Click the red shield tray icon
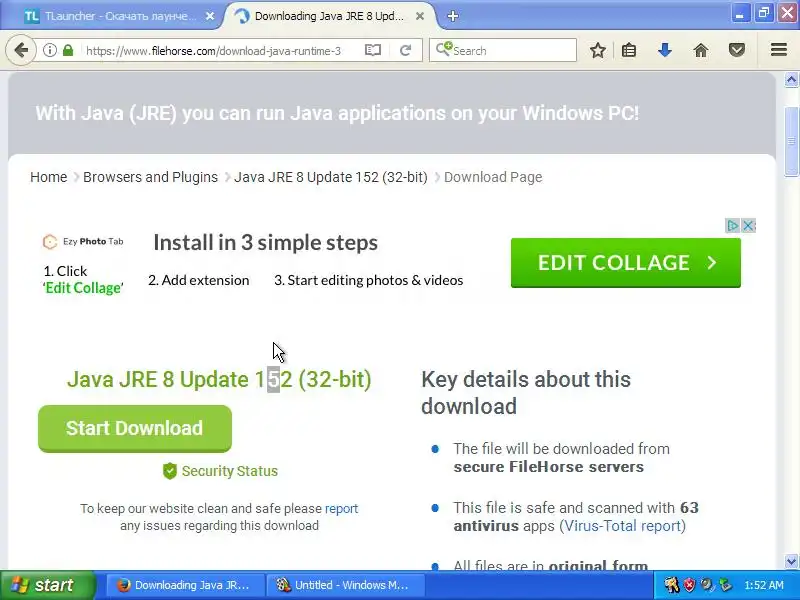Image resolution: width=800 pixels, height=600 pixels. click(x=690, y=585)
